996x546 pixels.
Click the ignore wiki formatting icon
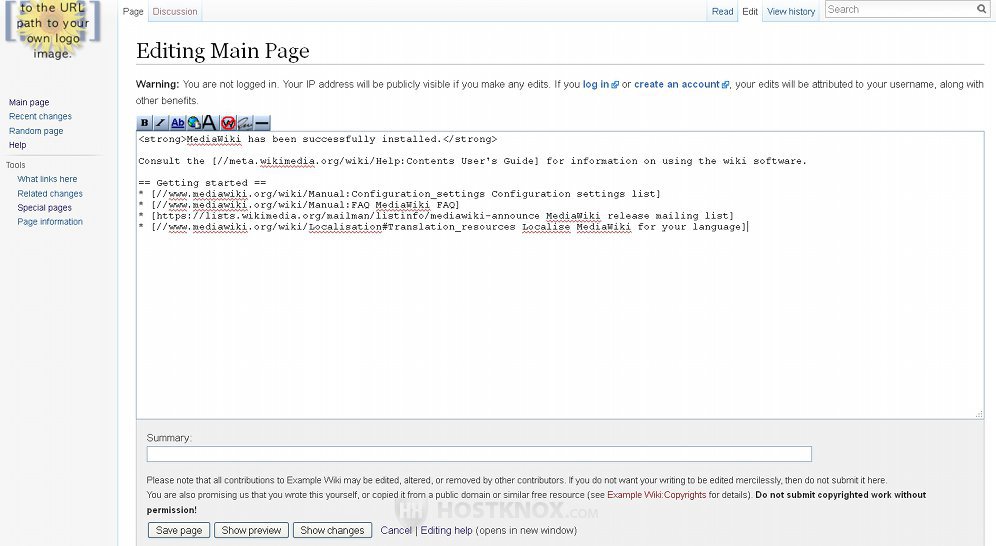[x=228, y=123]
